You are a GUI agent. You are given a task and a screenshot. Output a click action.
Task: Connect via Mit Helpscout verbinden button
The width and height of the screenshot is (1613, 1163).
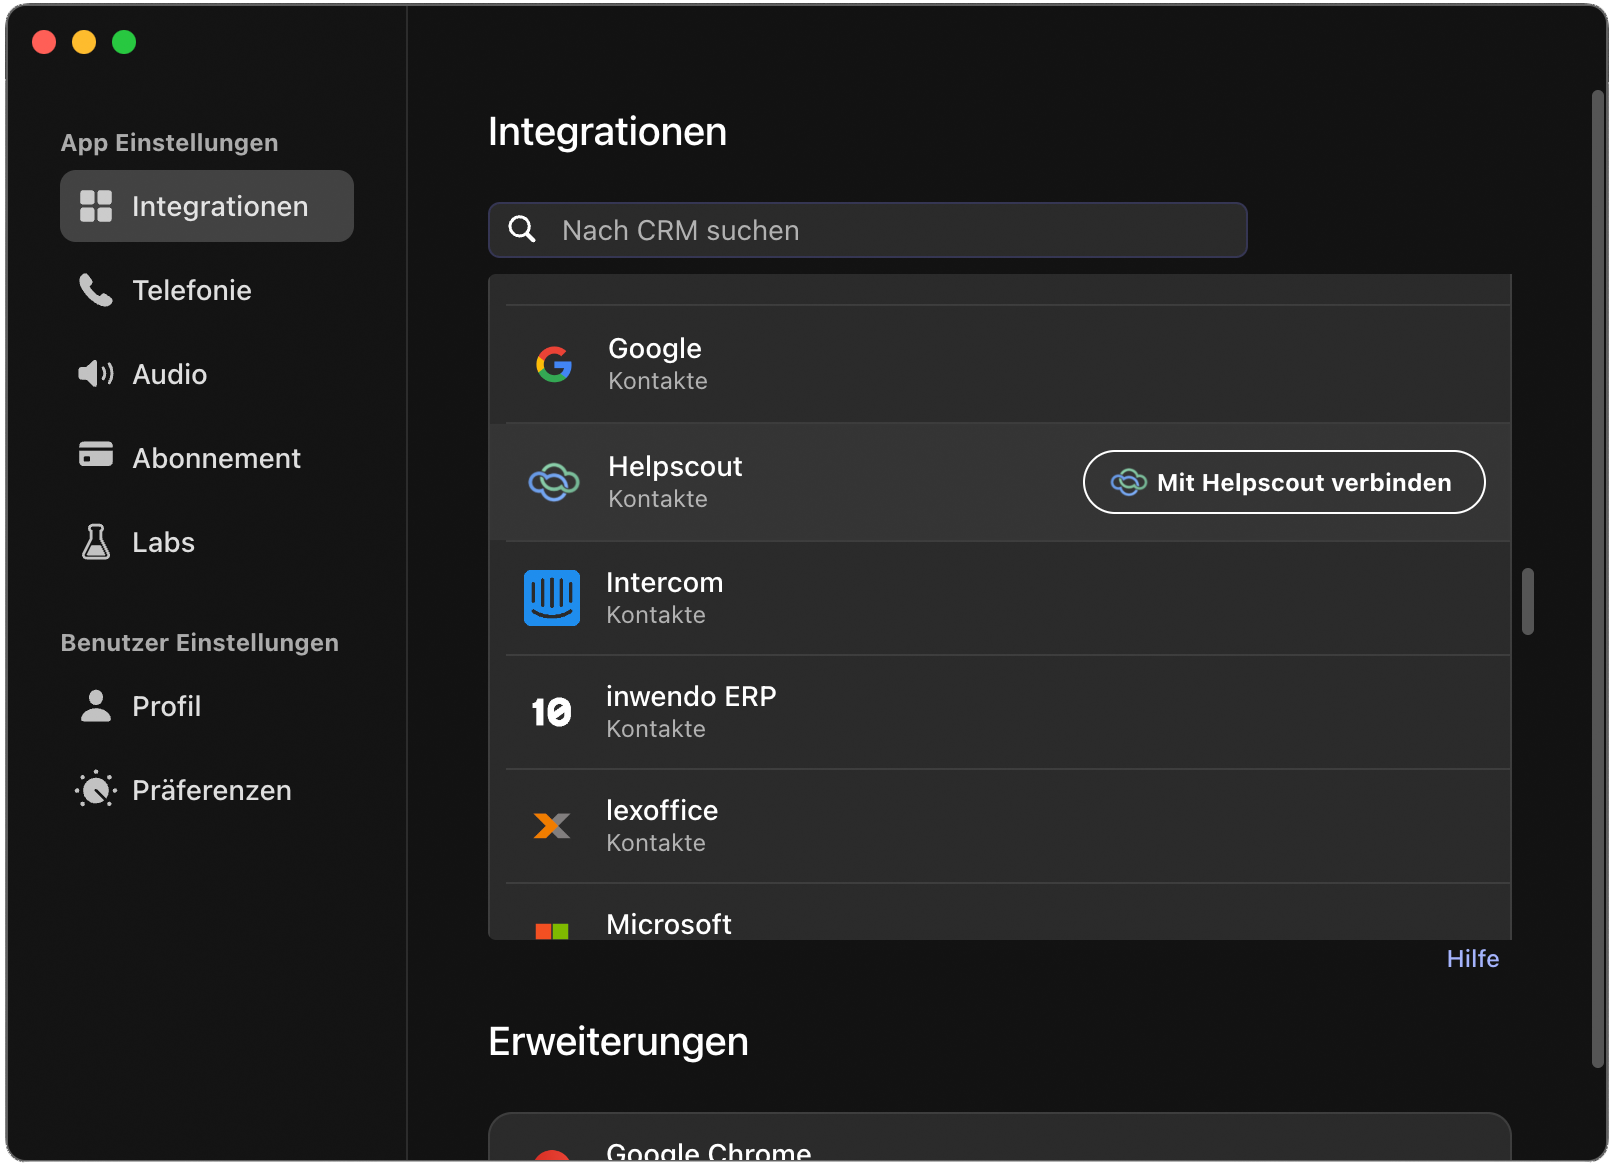(x=1284, y=482)
